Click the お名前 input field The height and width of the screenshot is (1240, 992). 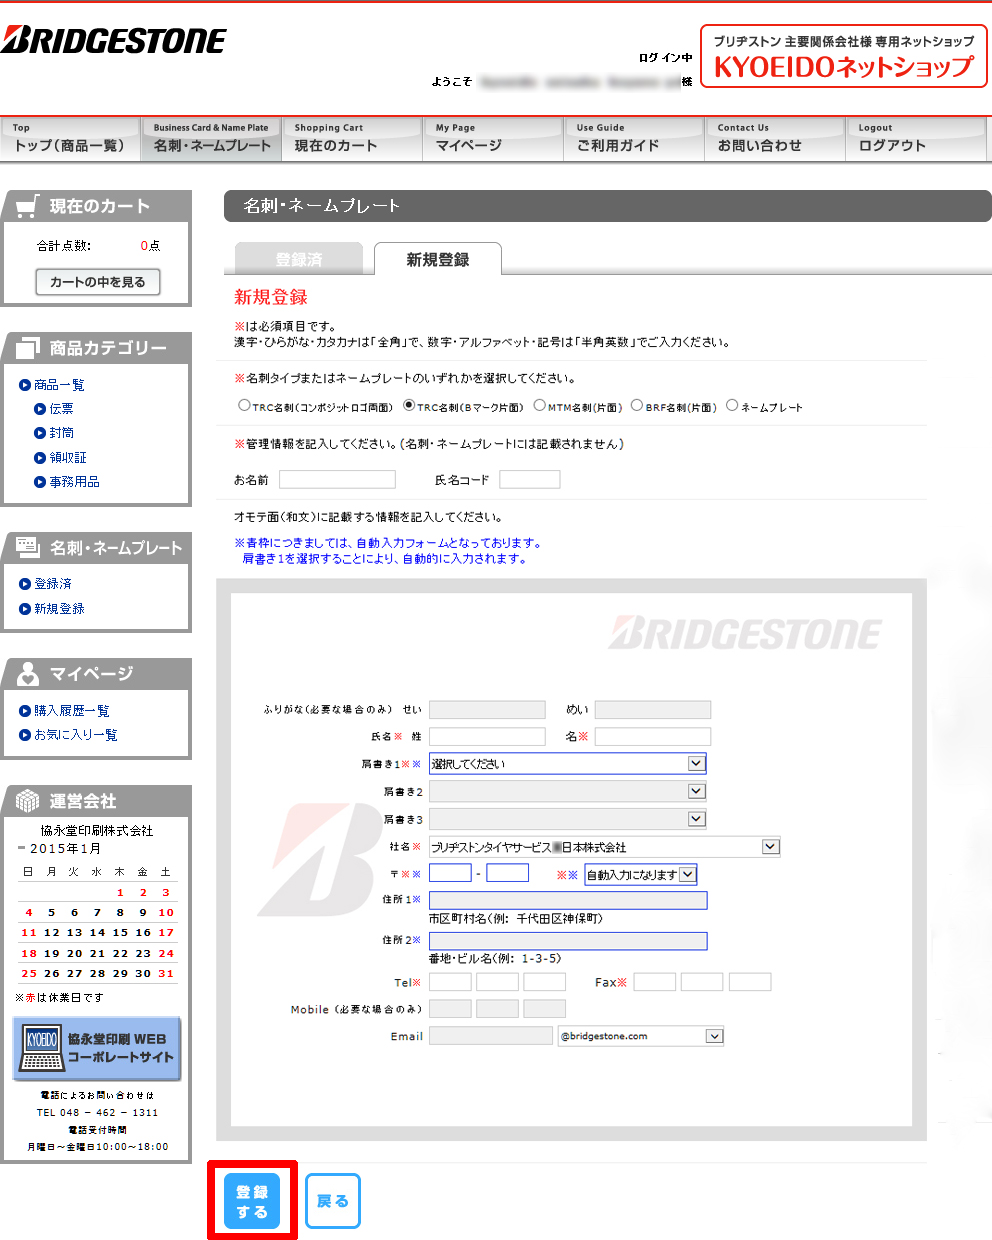pyautogui.click(x=337, y=480)
